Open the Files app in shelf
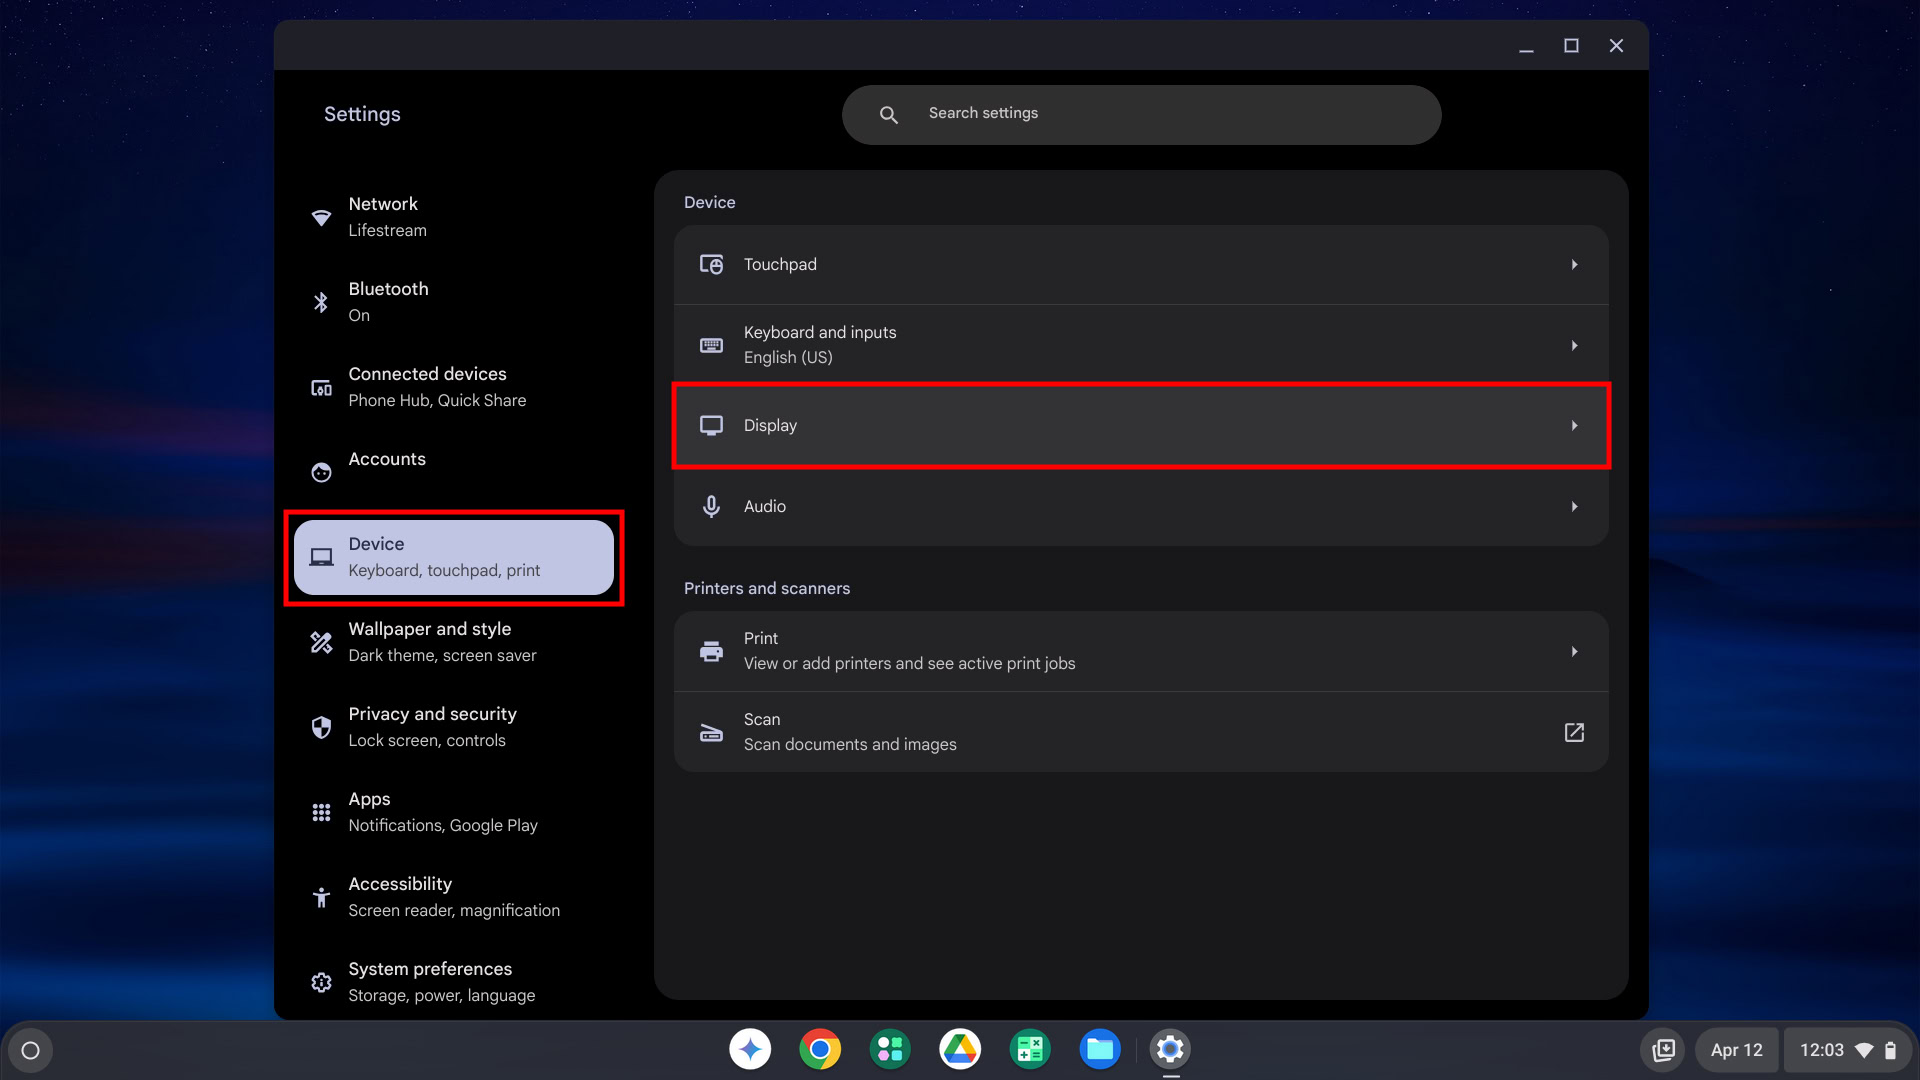The image size is (1920, 1080). click(1099, 1049)
